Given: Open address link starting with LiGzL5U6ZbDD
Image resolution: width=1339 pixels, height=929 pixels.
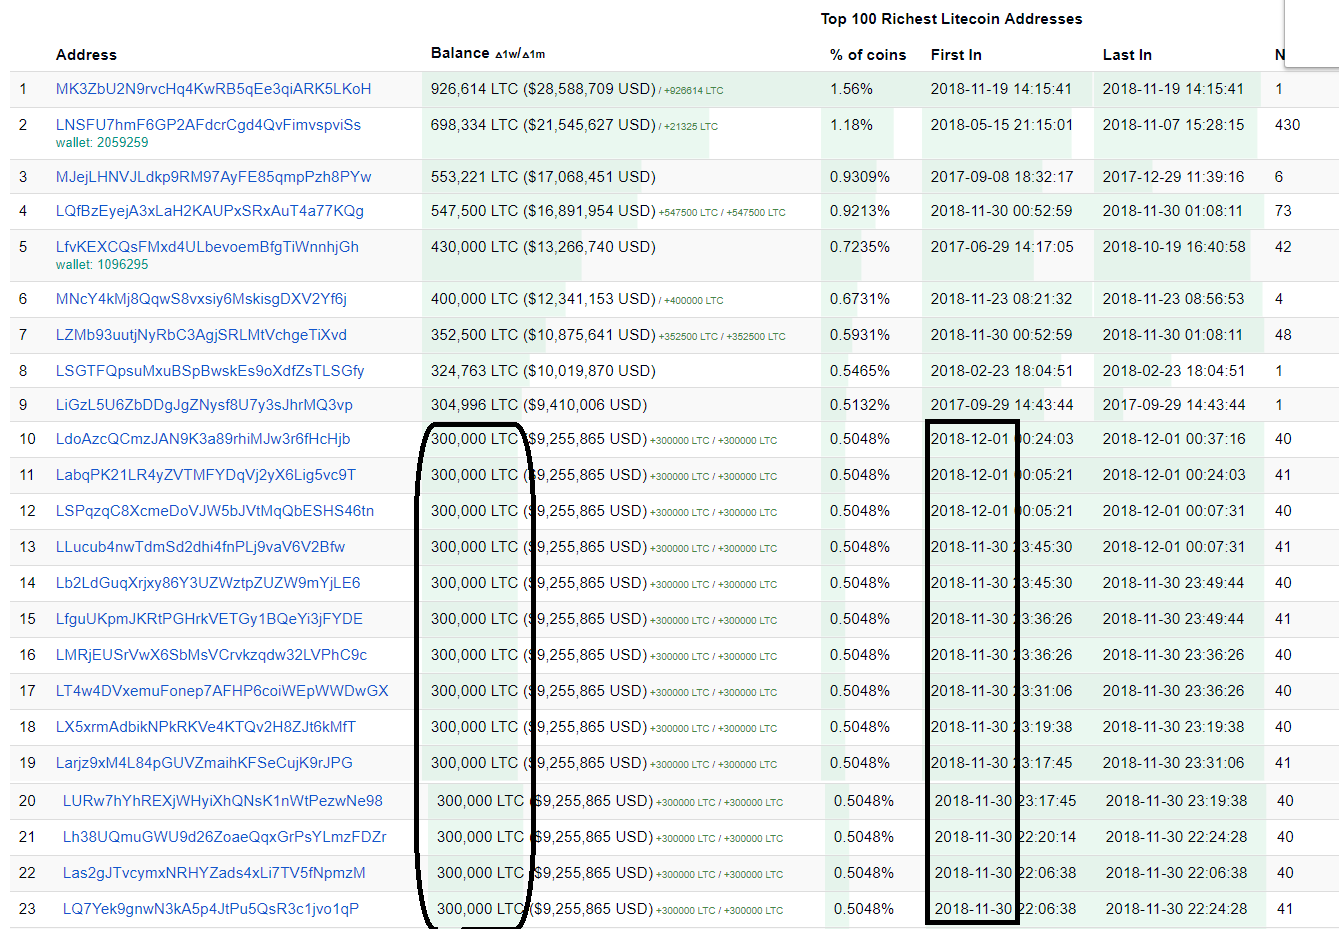Looking at the screenshot, I should (204, 405).
